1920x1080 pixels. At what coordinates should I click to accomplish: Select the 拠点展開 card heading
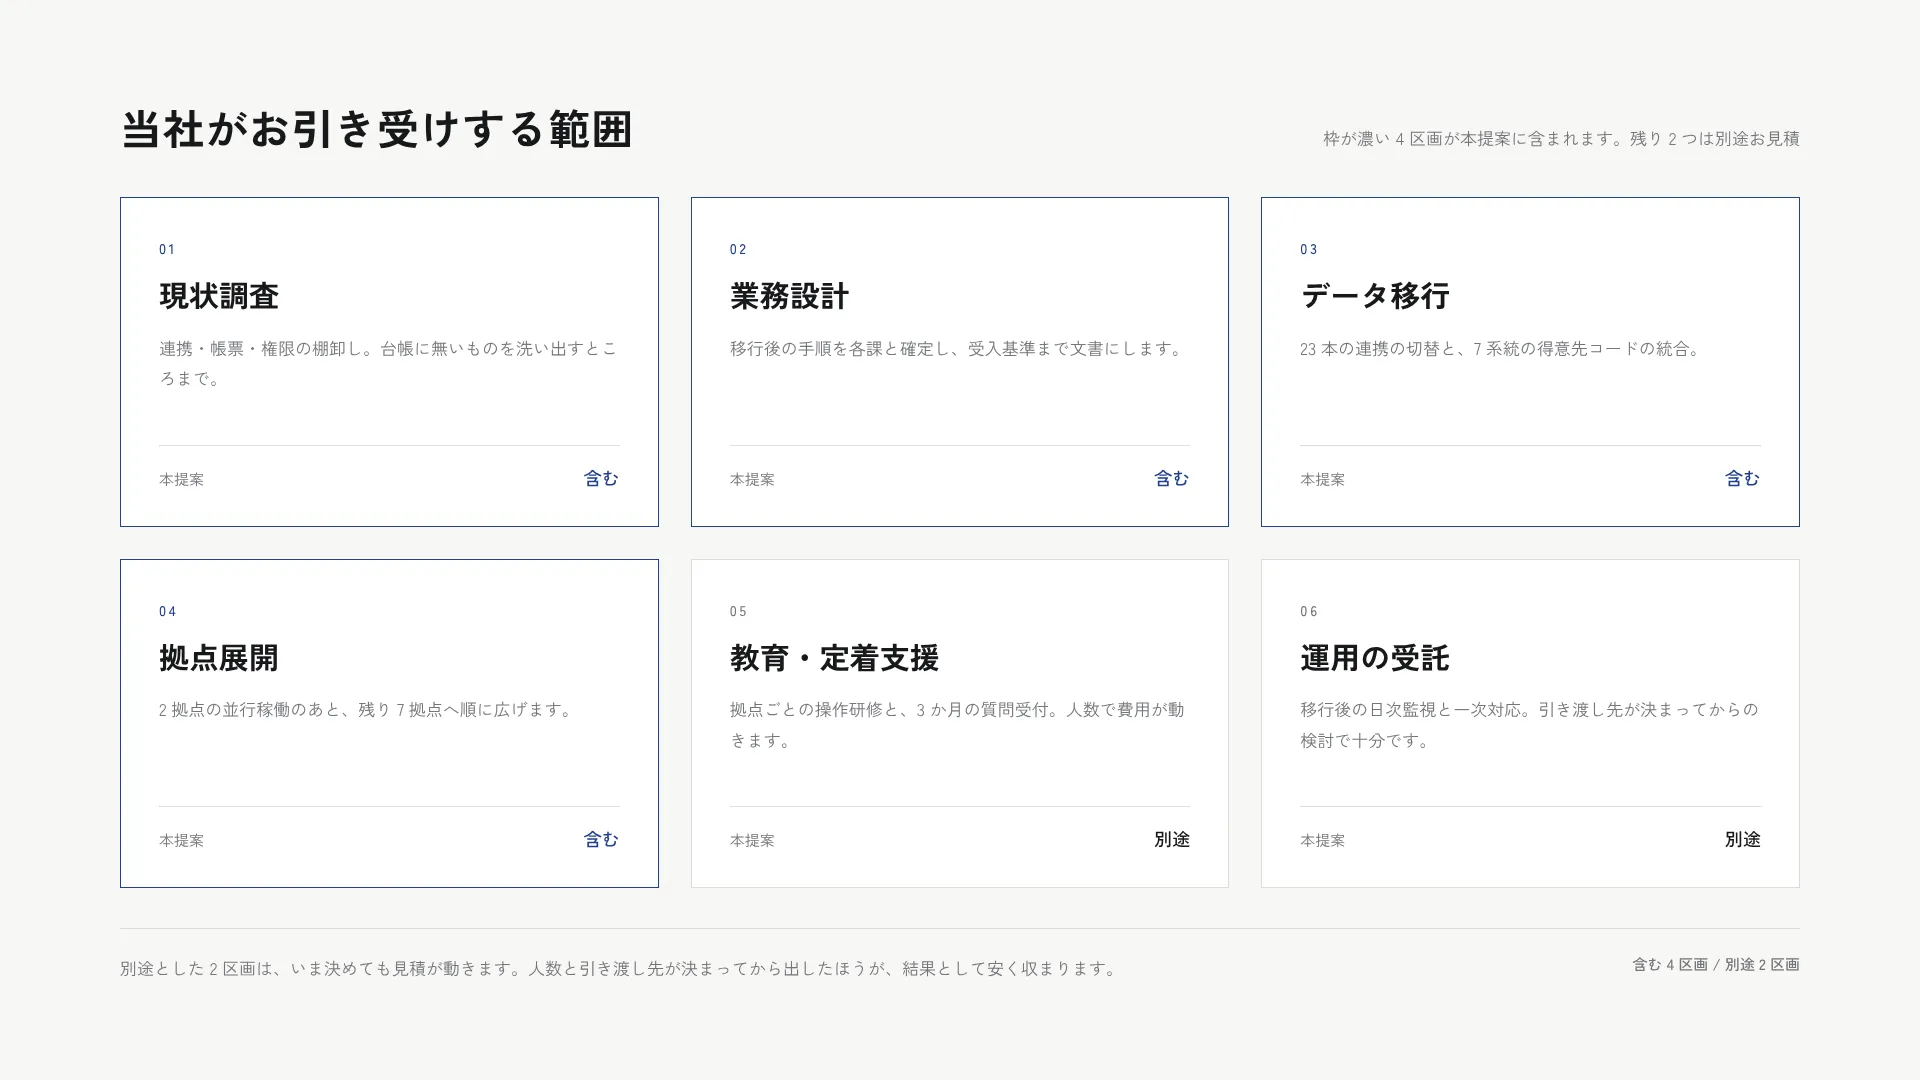point(219,658)
